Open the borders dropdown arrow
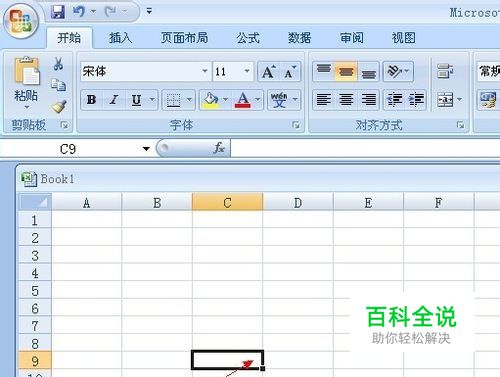This screenshot has width=500, height=377. [189, 99]
